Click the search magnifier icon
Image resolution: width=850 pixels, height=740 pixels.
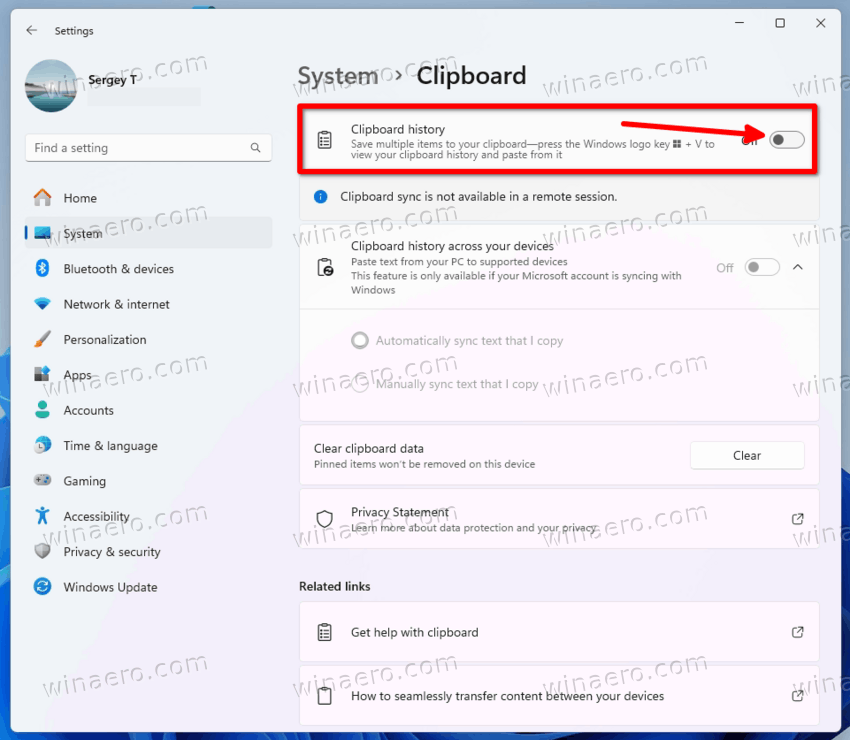[255, 147]
